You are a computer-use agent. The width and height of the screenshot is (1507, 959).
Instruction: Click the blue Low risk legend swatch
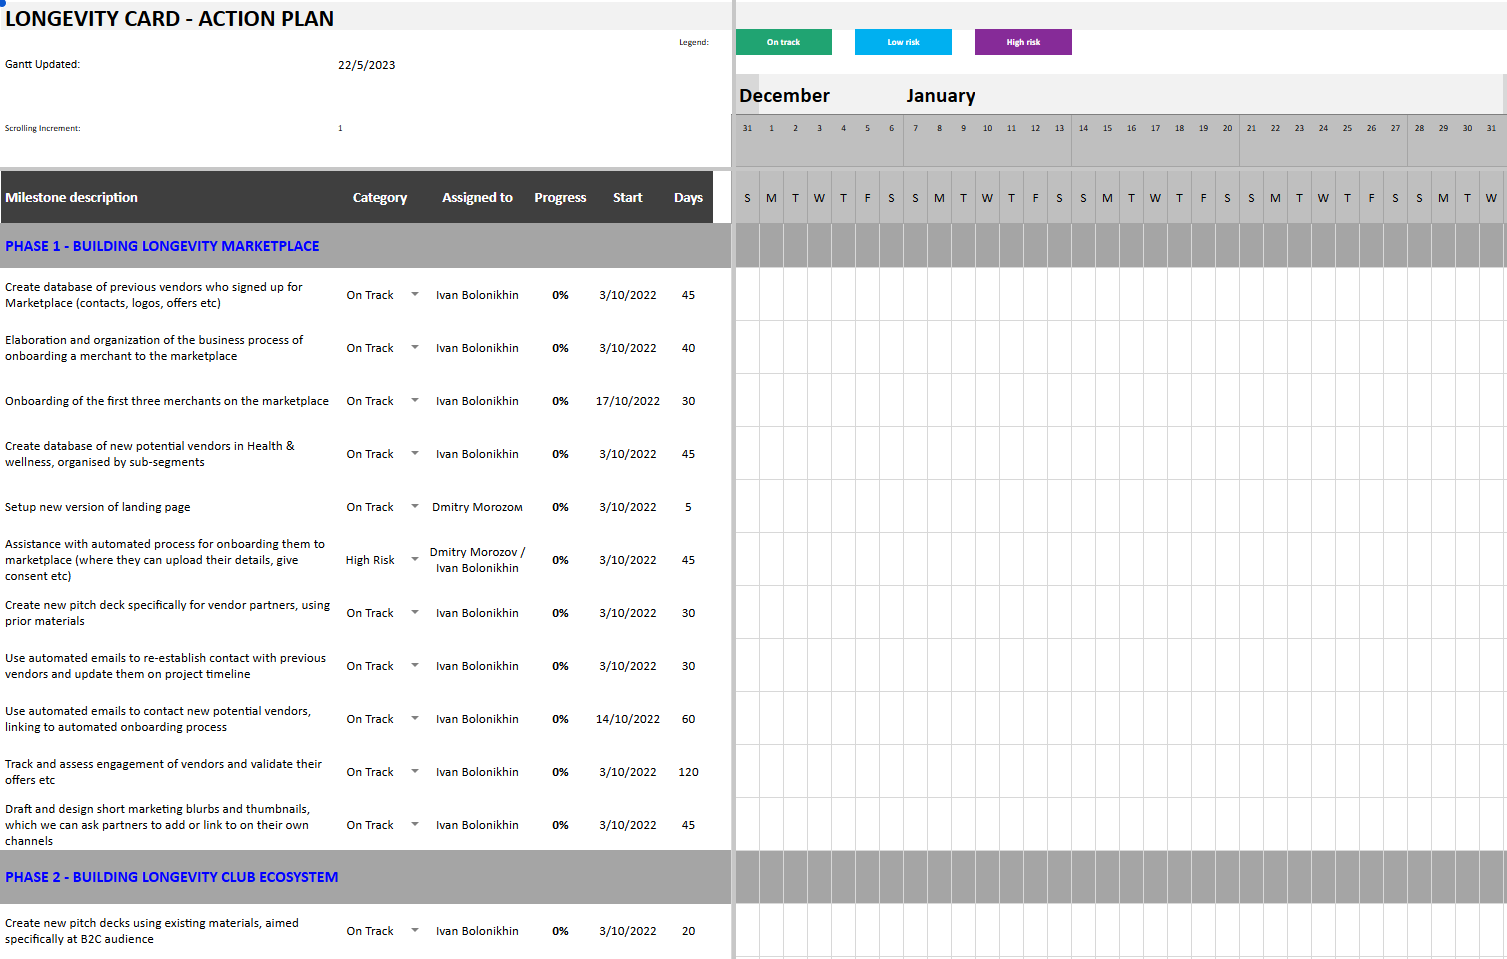(903, 42)
